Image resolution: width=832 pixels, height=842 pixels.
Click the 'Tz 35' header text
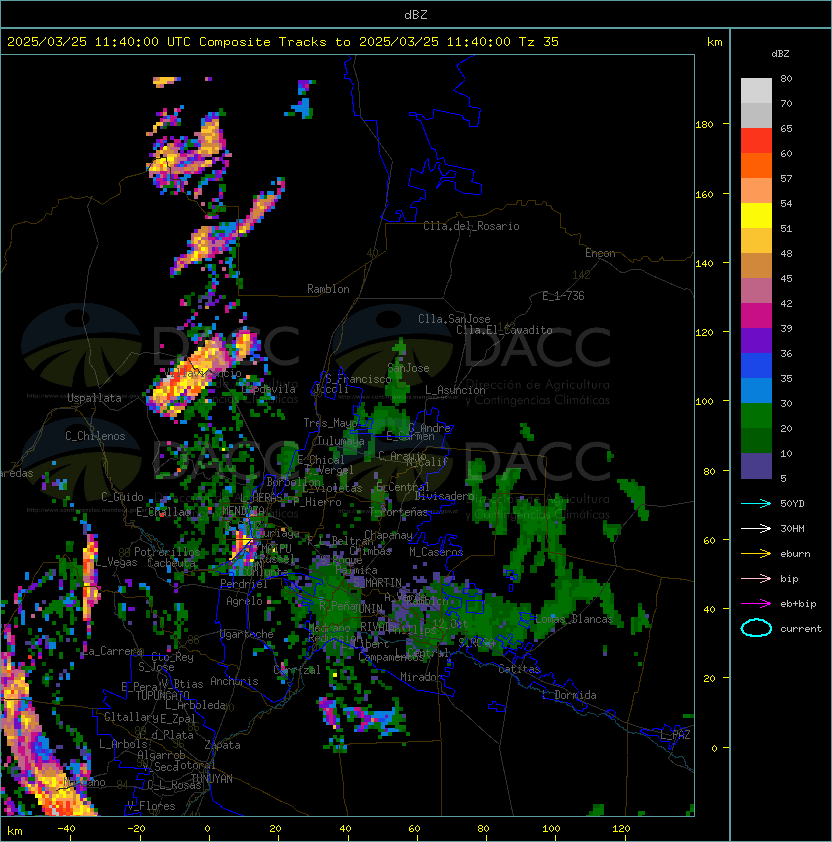click(538, 42)
